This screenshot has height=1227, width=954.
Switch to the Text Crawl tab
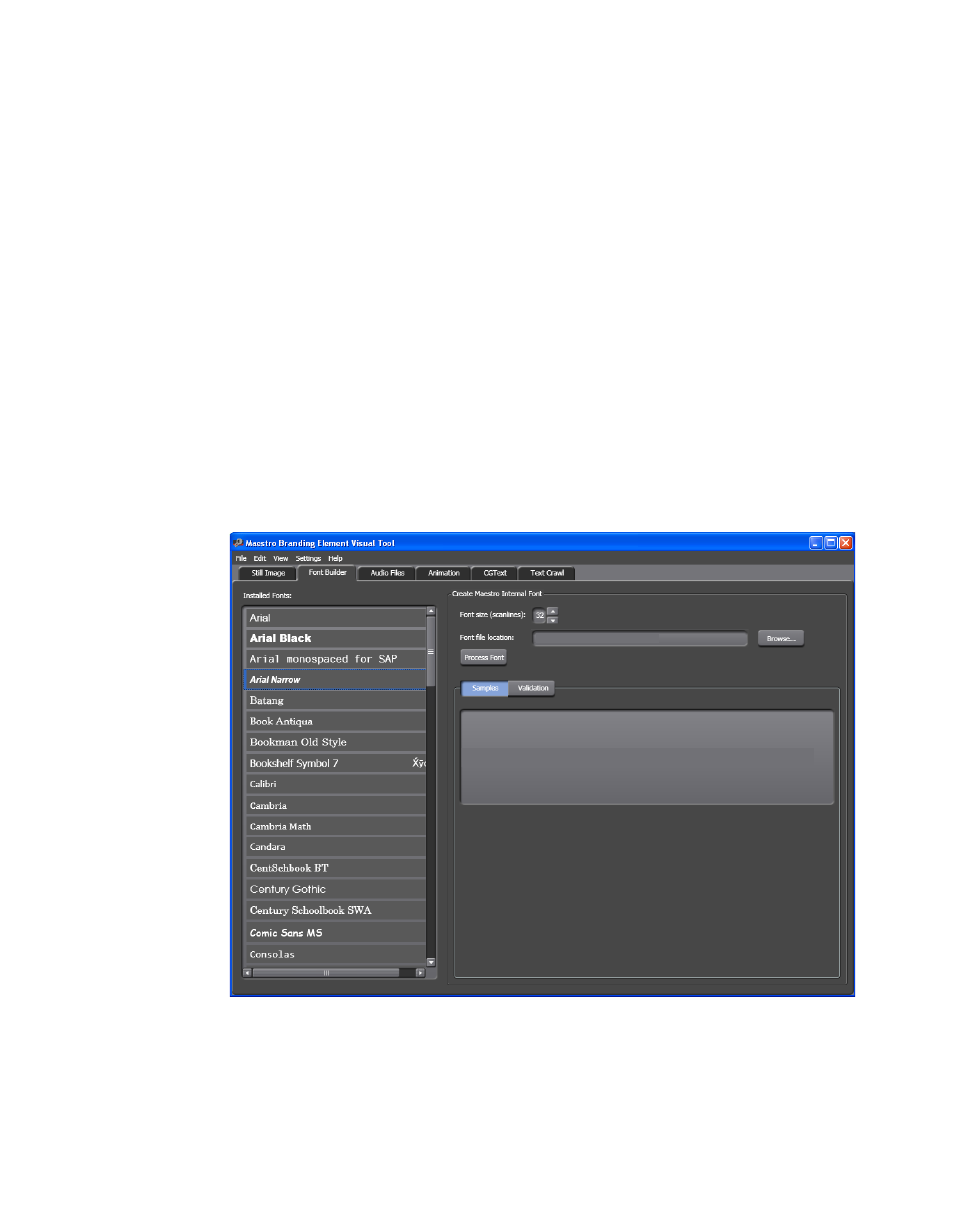546,573
